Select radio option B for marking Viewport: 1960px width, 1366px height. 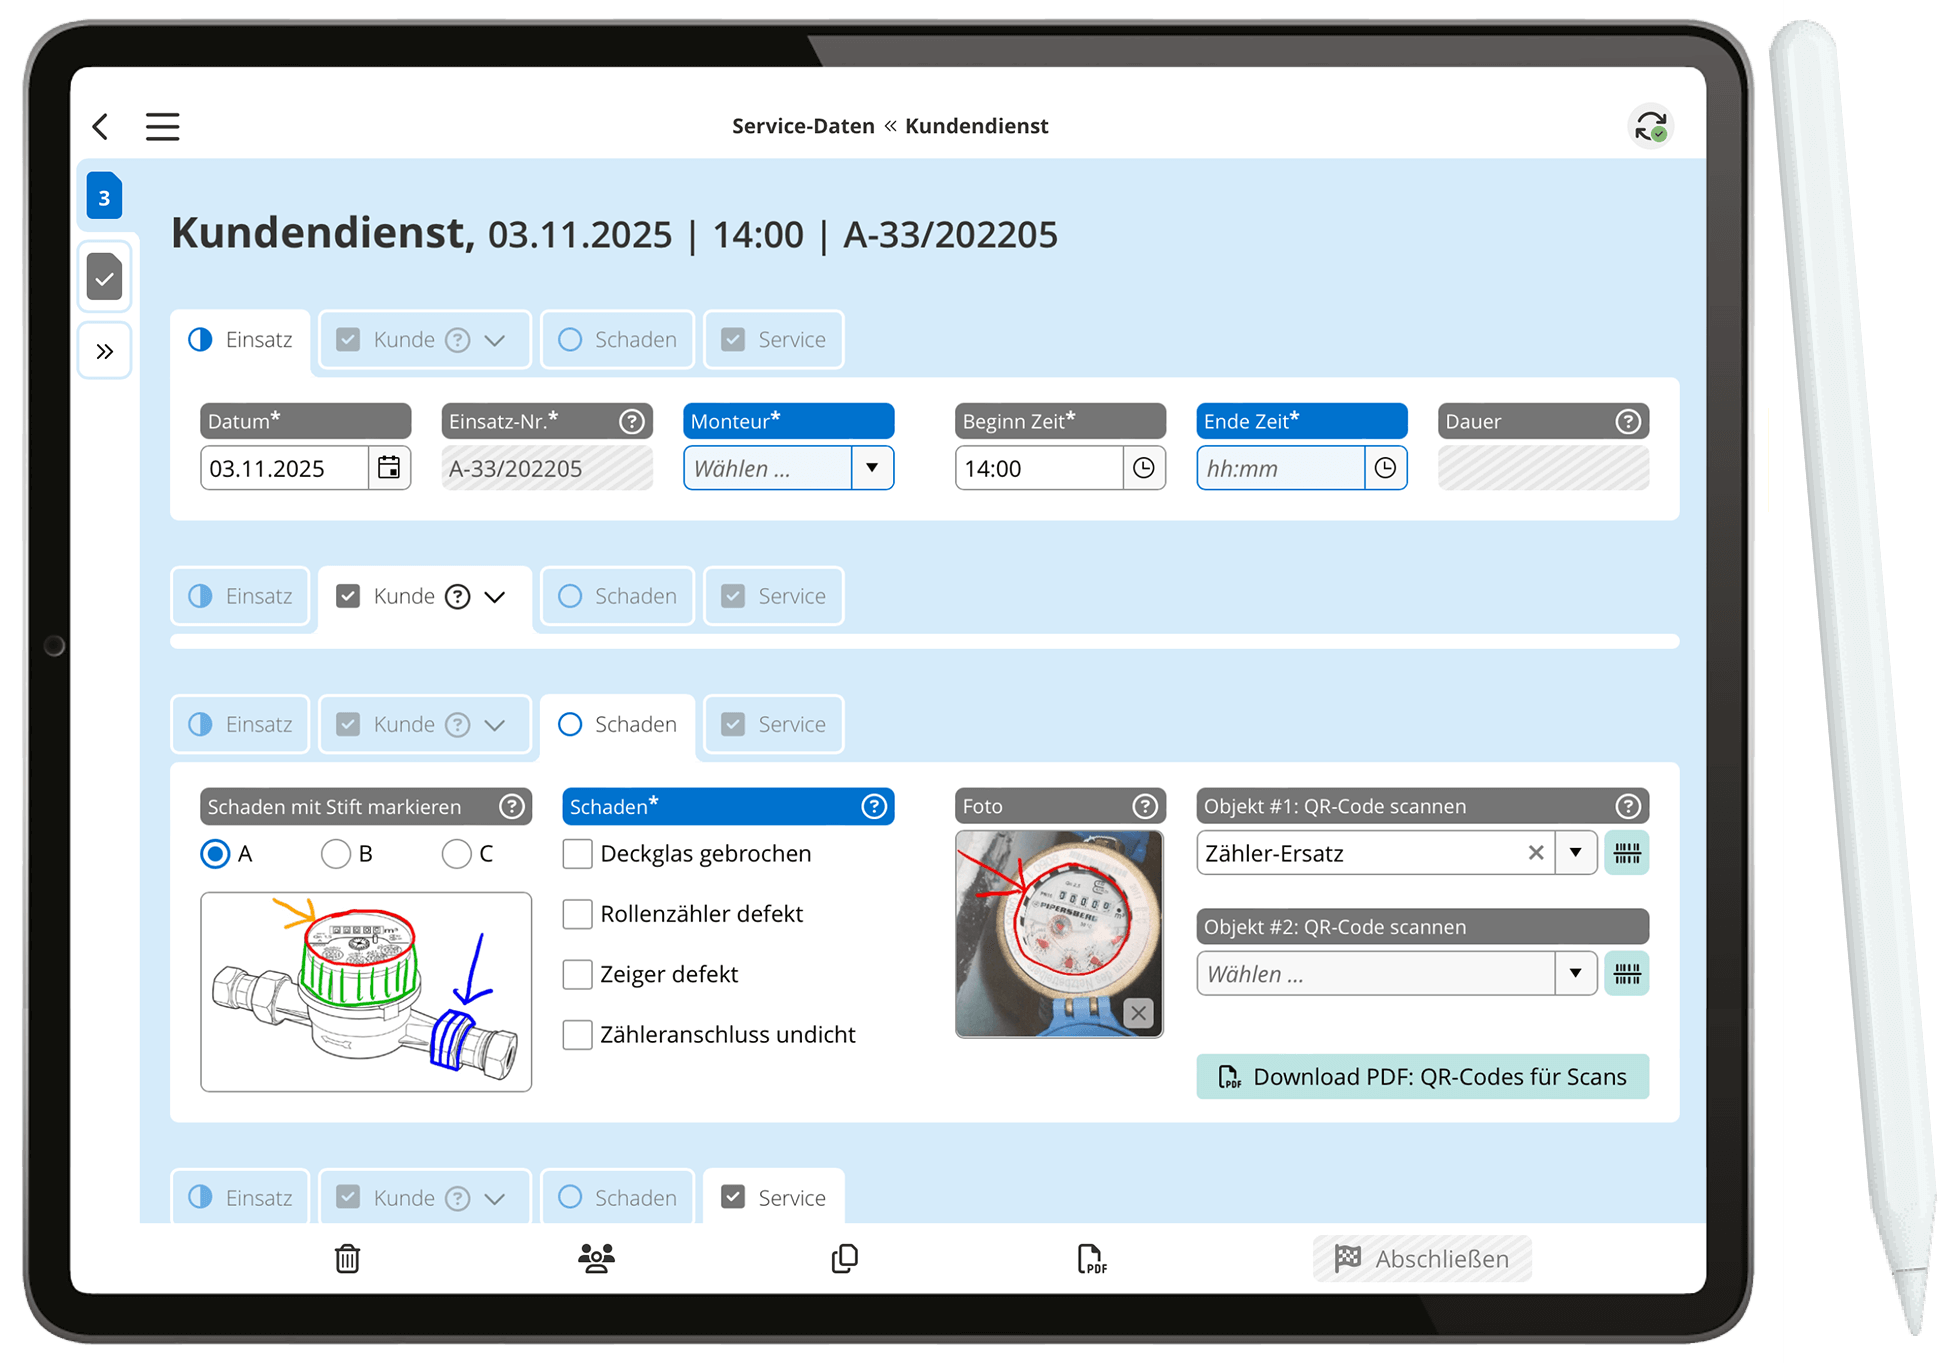(335, 853)
